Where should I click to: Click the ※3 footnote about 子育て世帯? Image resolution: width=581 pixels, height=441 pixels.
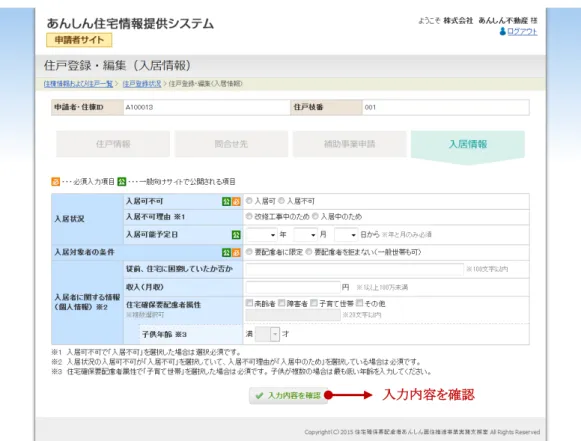[x=241, y=371]
